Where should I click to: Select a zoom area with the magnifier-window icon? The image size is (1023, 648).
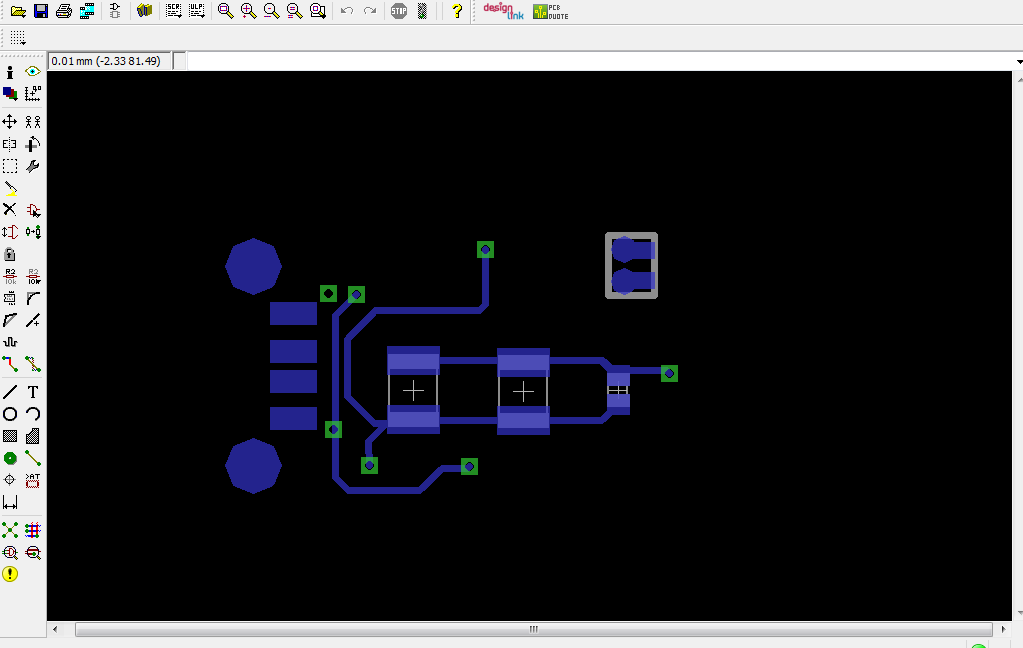[x=318, y=11]
